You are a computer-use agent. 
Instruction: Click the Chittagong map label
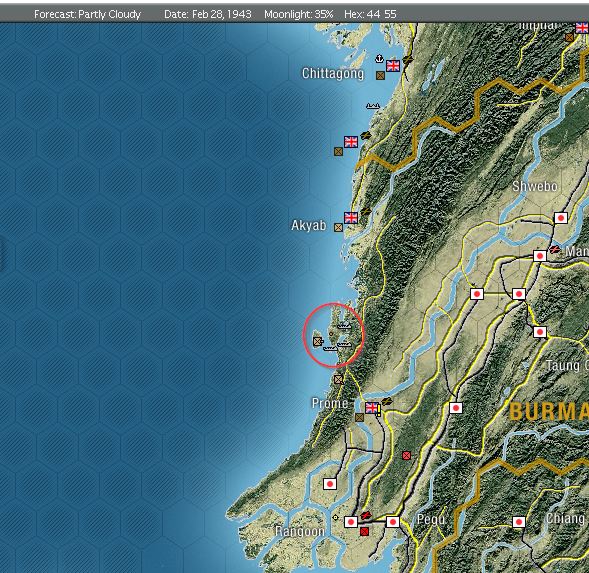(333, 74)
